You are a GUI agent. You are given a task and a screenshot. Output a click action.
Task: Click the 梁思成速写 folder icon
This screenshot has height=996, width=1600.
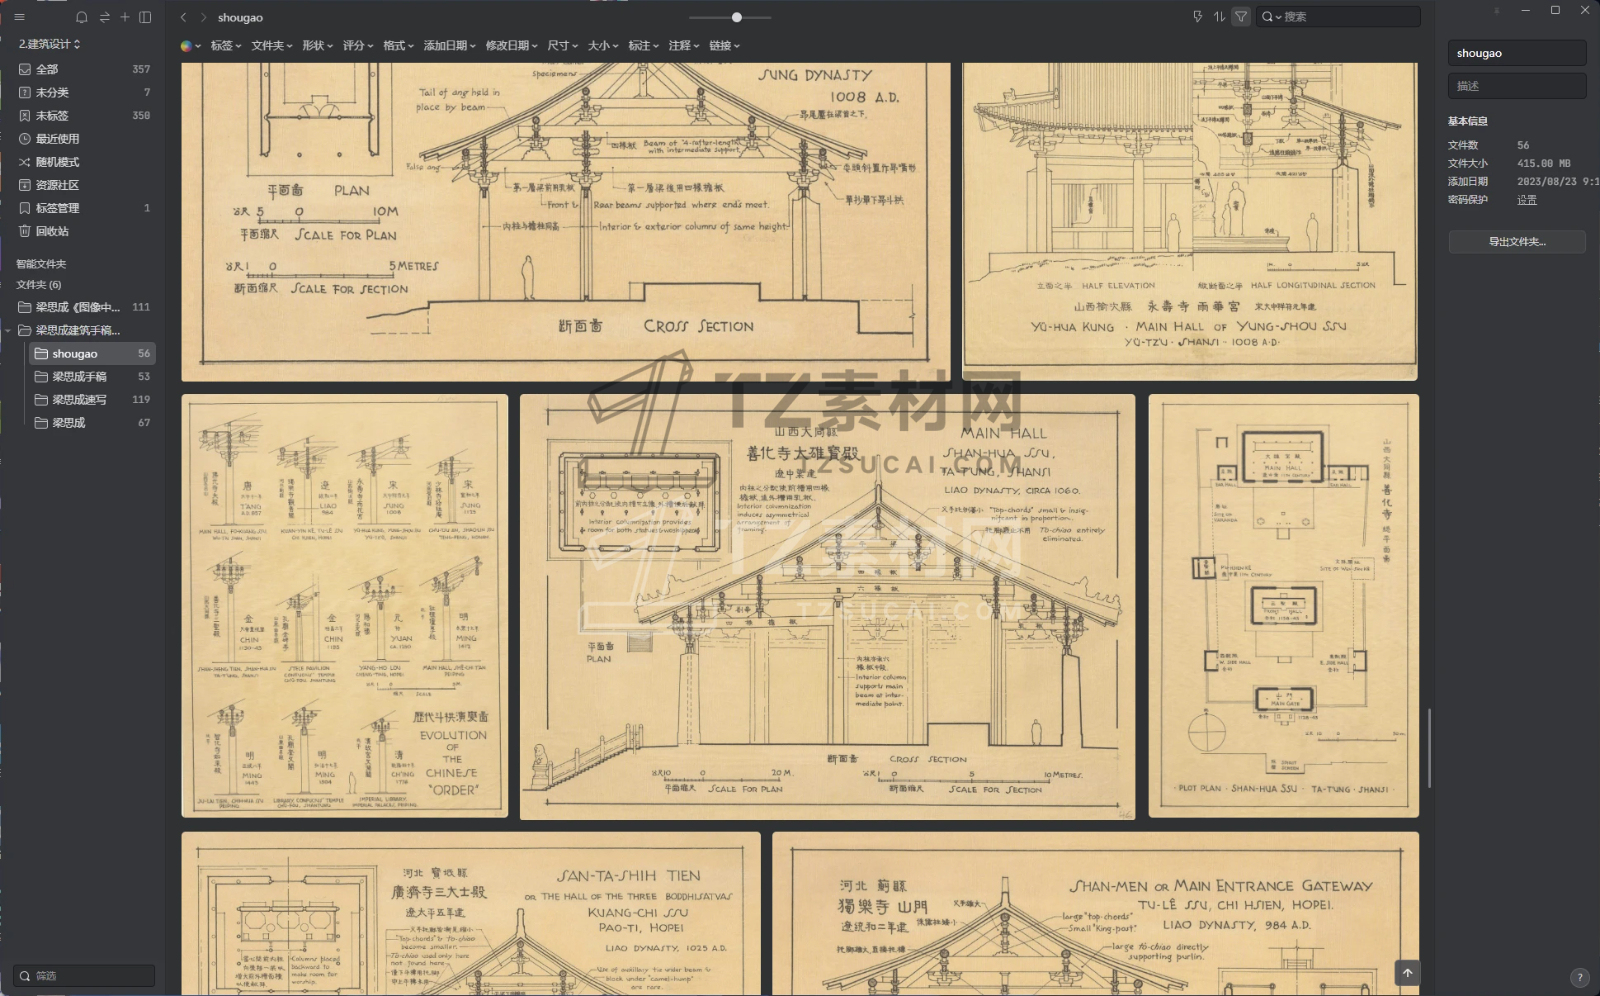pos(41,400)
